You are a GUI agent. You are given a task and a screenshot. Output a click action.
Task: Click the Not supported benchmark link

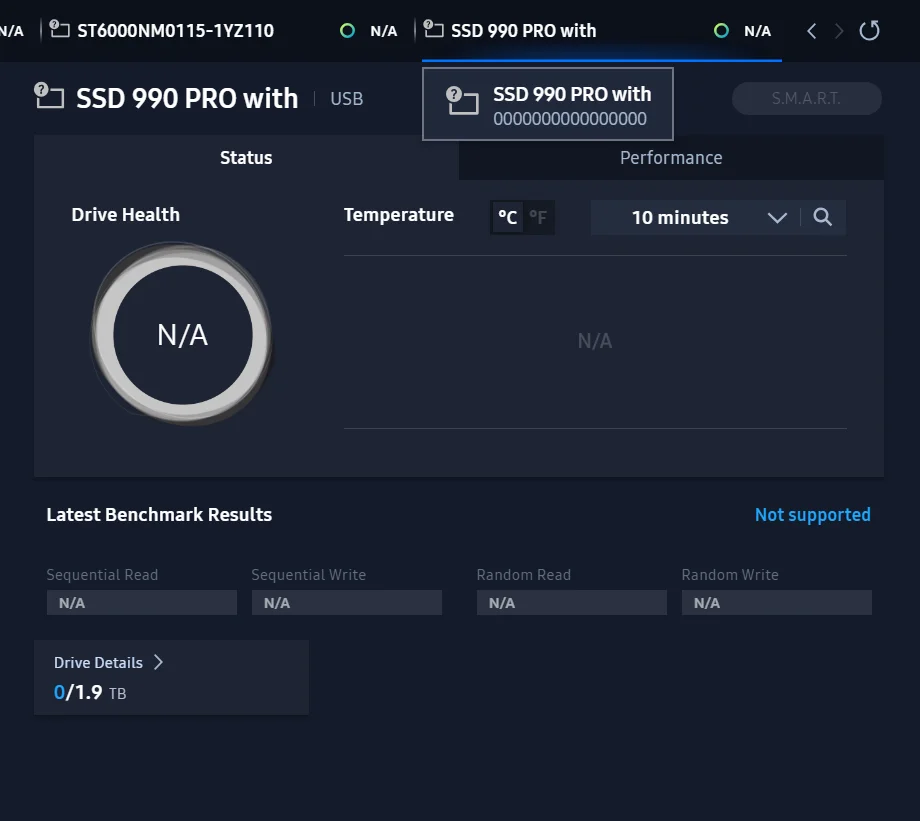click(x=812, y=515)
